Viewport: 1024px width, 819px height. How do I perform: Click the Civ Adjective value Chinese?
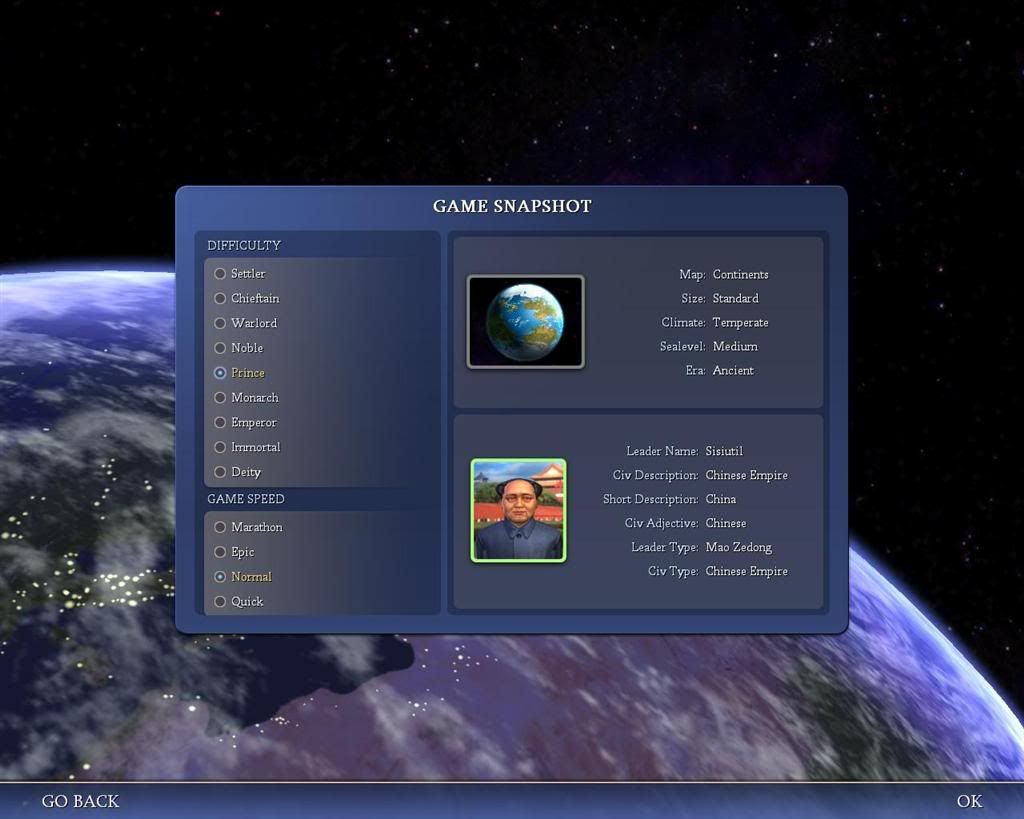[726, 523]
